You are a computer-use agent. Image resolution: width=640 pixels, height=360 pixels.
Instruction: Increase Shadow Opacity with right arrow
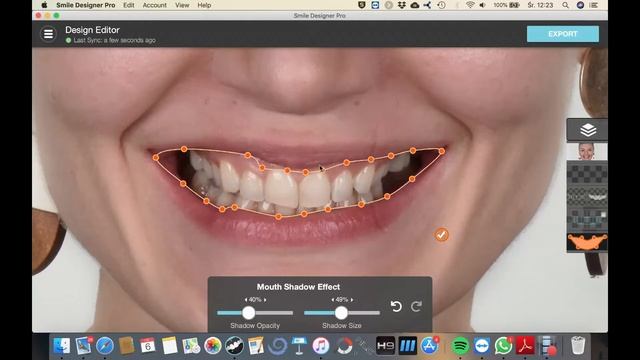coord(265,300)
